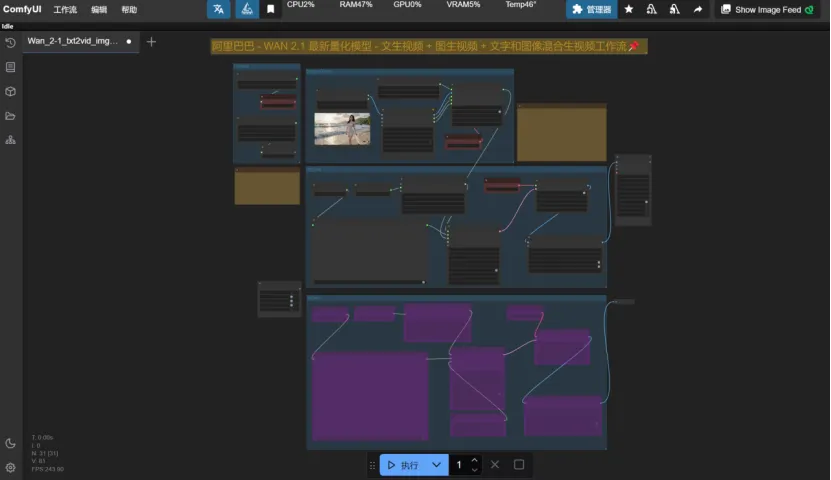Open dropdown arrow next to 执行

coord(436,465)
